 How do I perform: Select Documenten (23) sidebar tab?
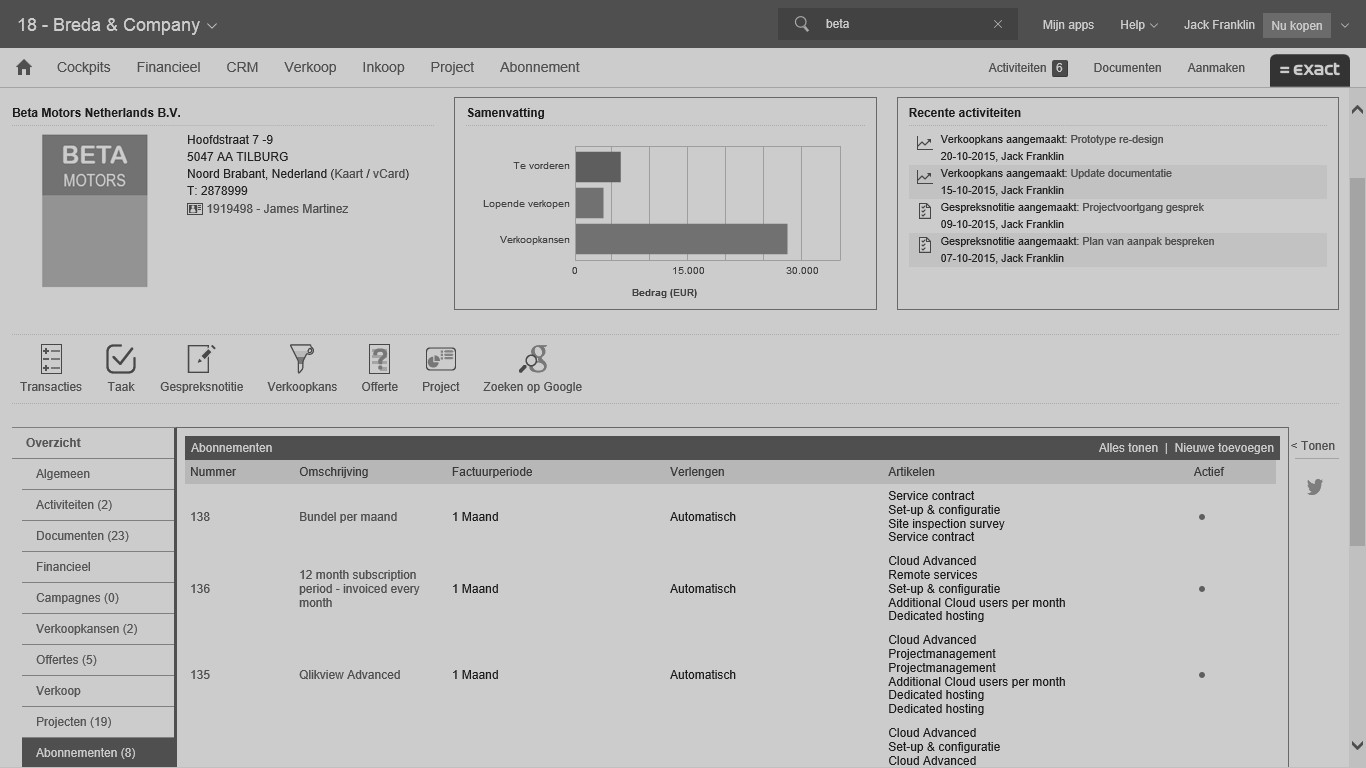(x=98, y=536)
